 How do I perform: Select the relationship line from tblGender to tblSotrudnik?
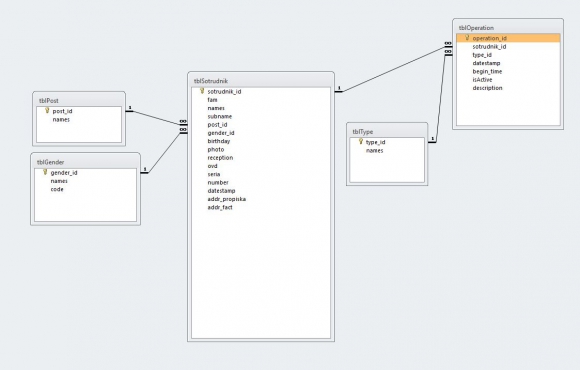163,153
